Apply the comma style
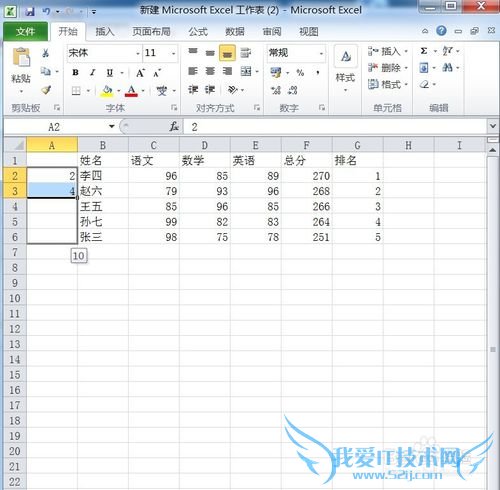This screenshot has width=500, height=490. [318, 72]
